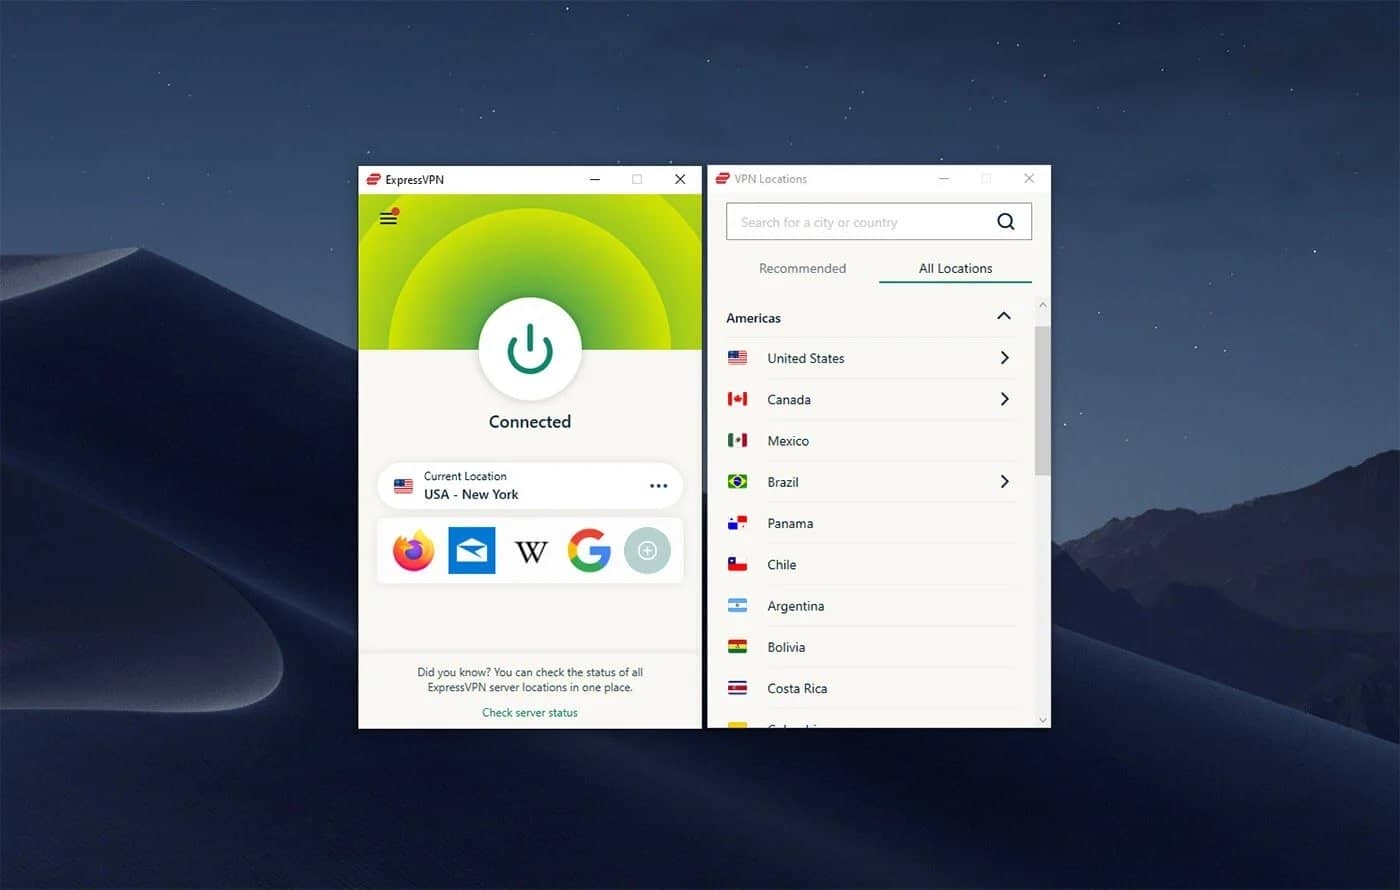The height and width of the screenshot is (890, 1400).
Task: Click the scrollbar up arrow in VPN Locations
Action: [1043, 304]
